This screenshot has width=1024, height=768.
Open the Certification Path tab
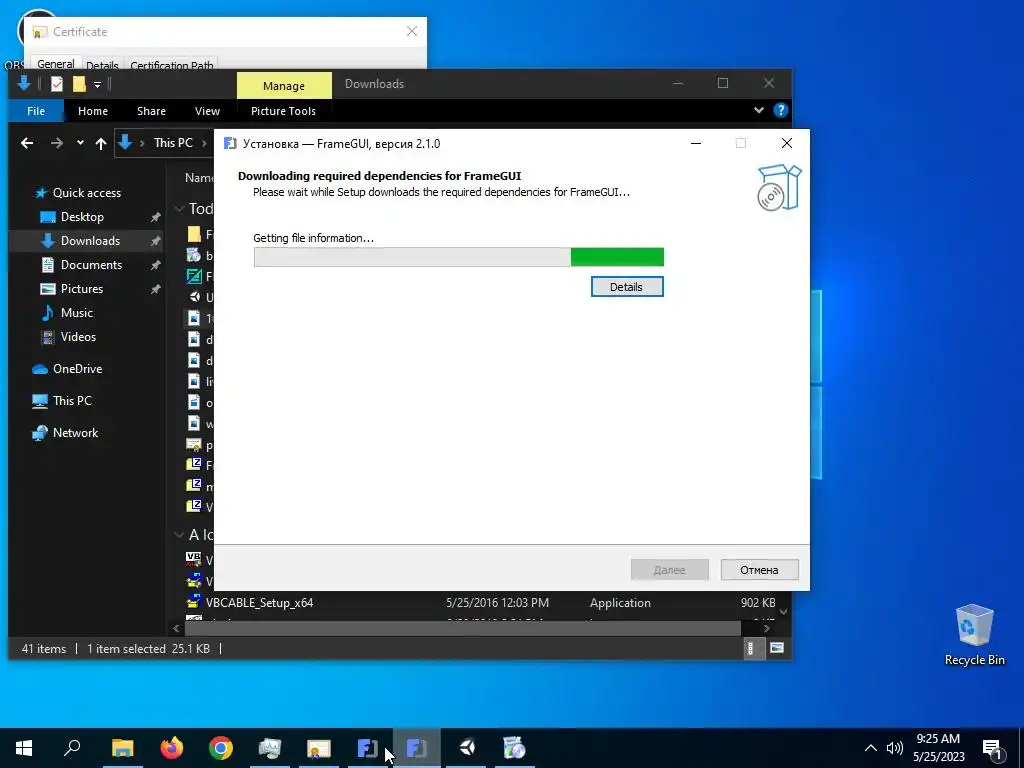tap(171, 65)
